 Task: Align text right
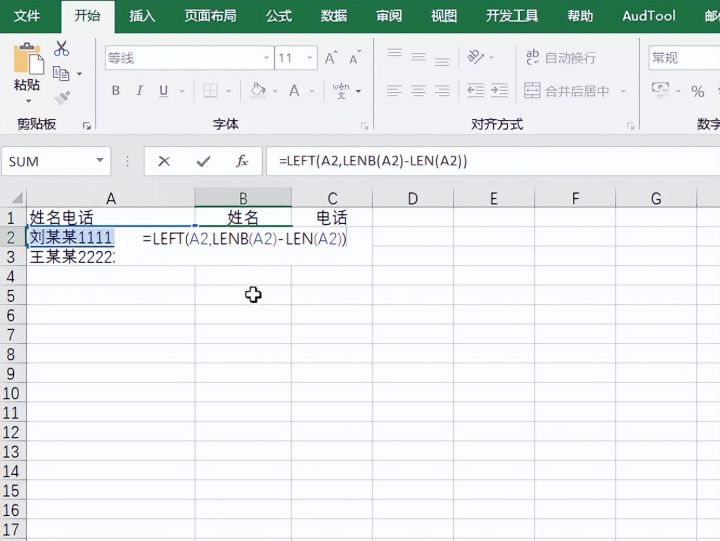[x=442, y=90]
